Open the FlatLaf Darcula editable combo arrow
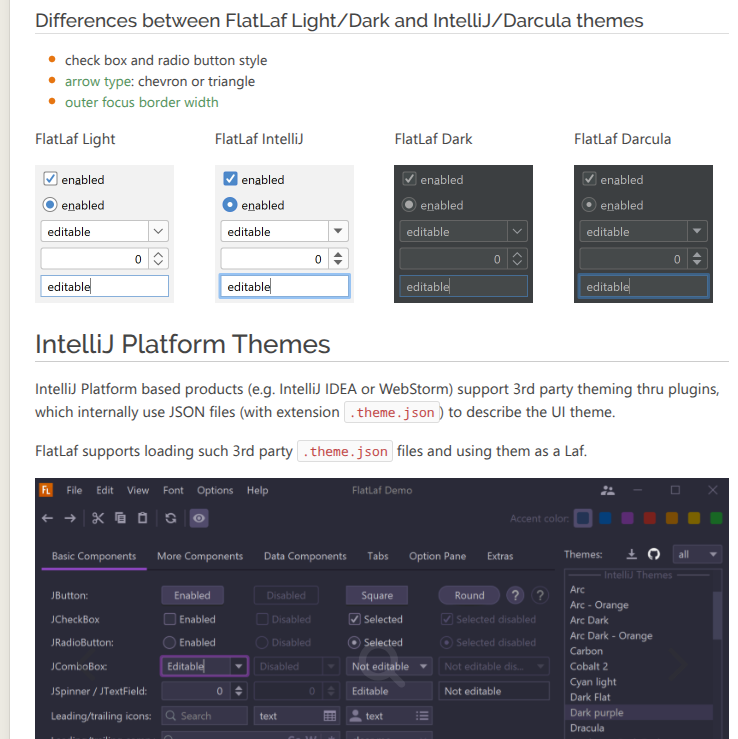The width and height of the screenshot is (738, 739). tap(697, 231)
